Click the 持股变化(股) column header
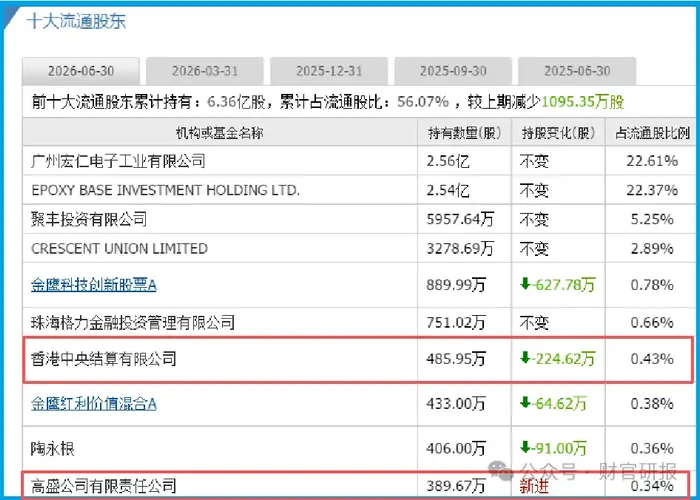 (x=558, y=133)
